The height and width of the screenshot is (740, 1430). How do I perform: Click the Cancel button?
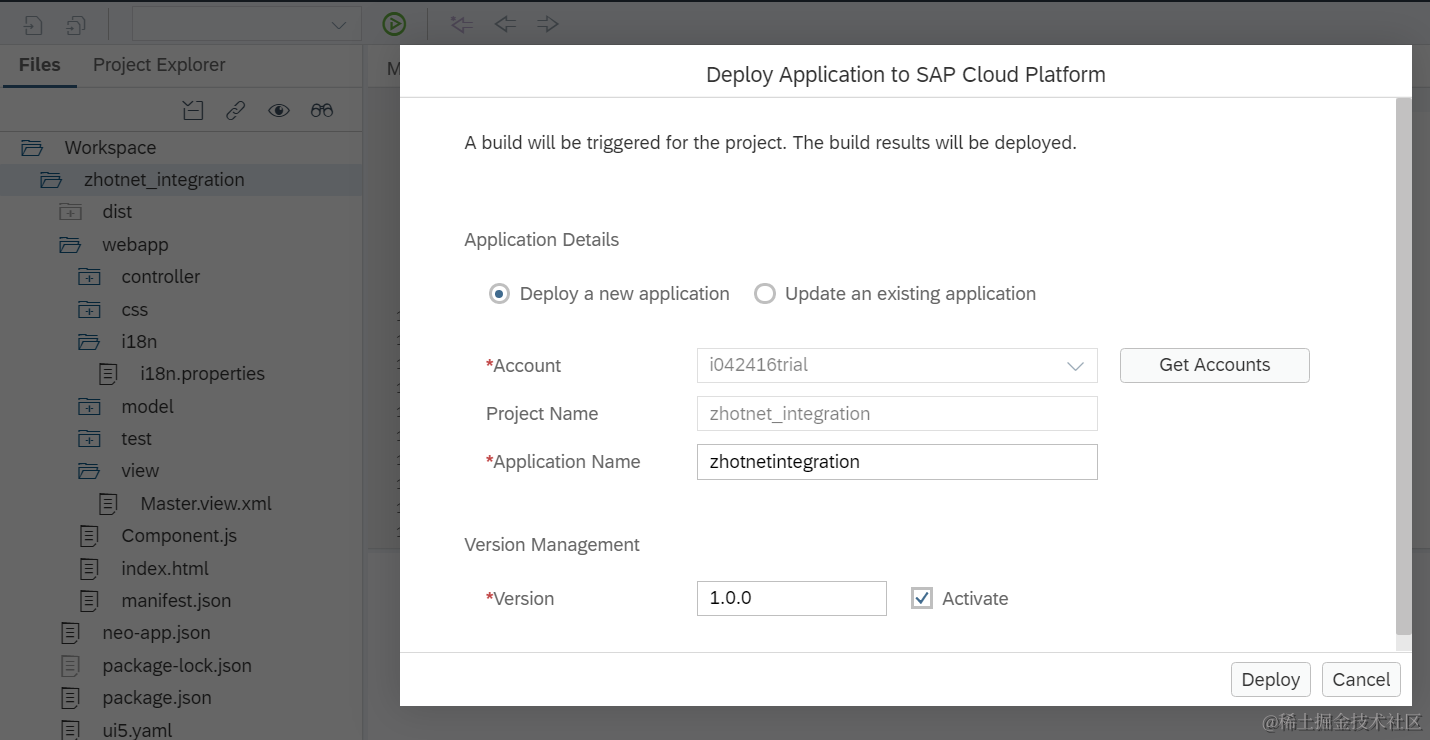1361,680
